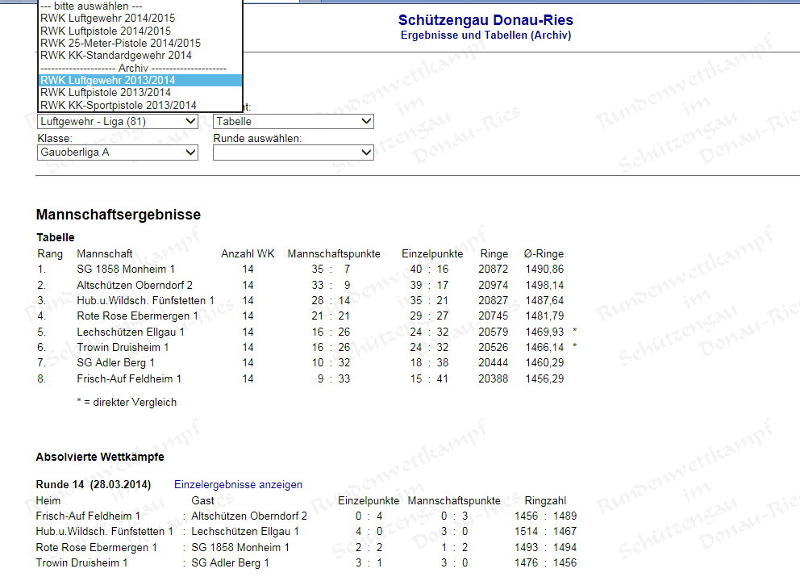This screenshot has width=800, height=581.
Task: Click guest team Altschützen Oberndorf 2 in Runde 14
Action: point(249,516)
